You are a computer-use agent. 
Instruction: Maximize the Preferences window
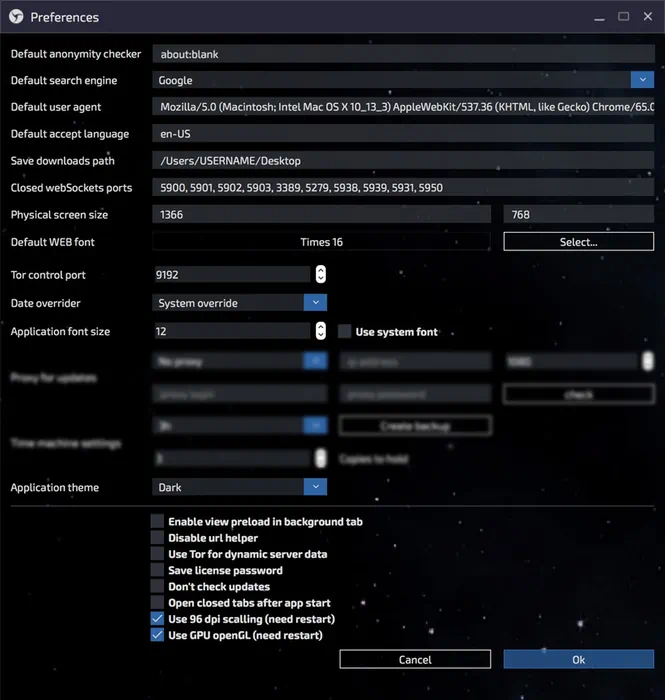(x=623, y=17)
